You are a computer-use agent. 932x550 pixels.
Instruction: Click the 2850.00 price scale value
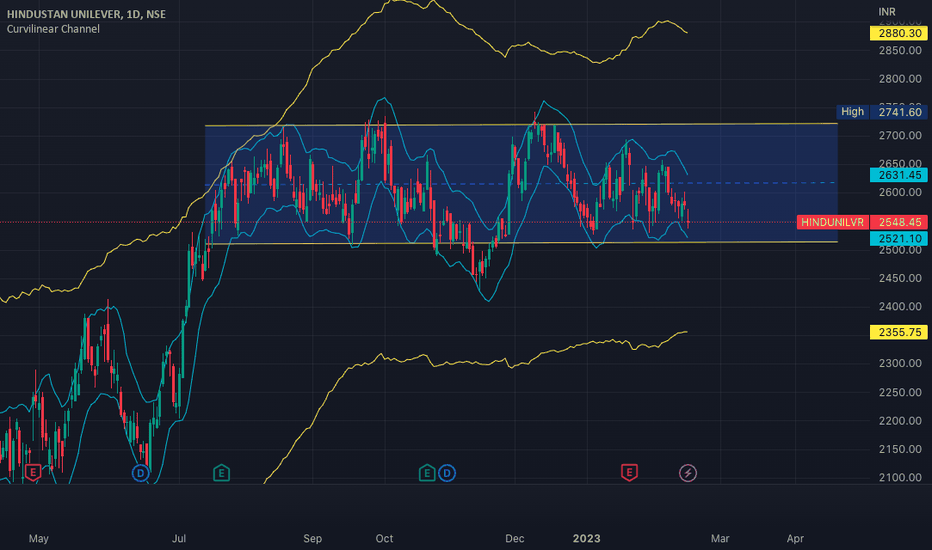(900, 51)
